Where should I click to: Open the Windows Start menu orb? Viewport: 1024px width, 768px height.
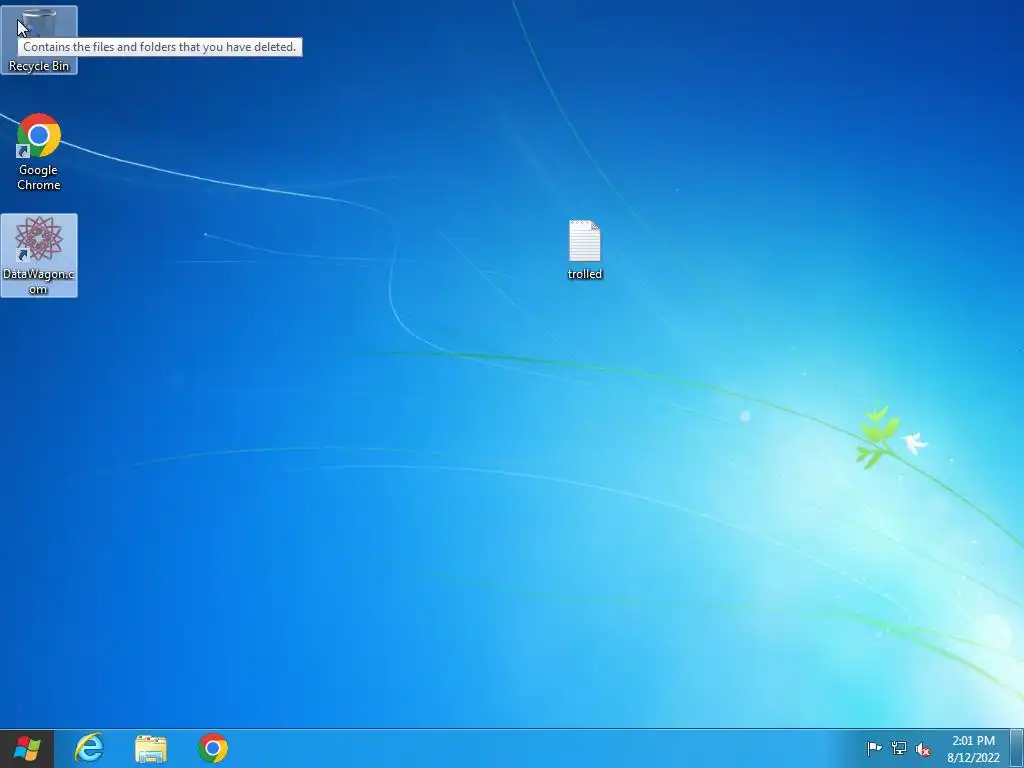(27, 748)
